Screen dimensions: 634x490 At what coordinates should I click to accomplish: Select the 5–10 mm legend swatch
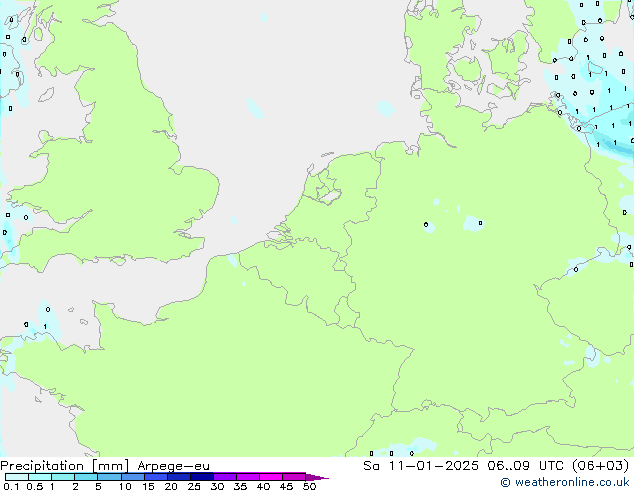point(109,477)
